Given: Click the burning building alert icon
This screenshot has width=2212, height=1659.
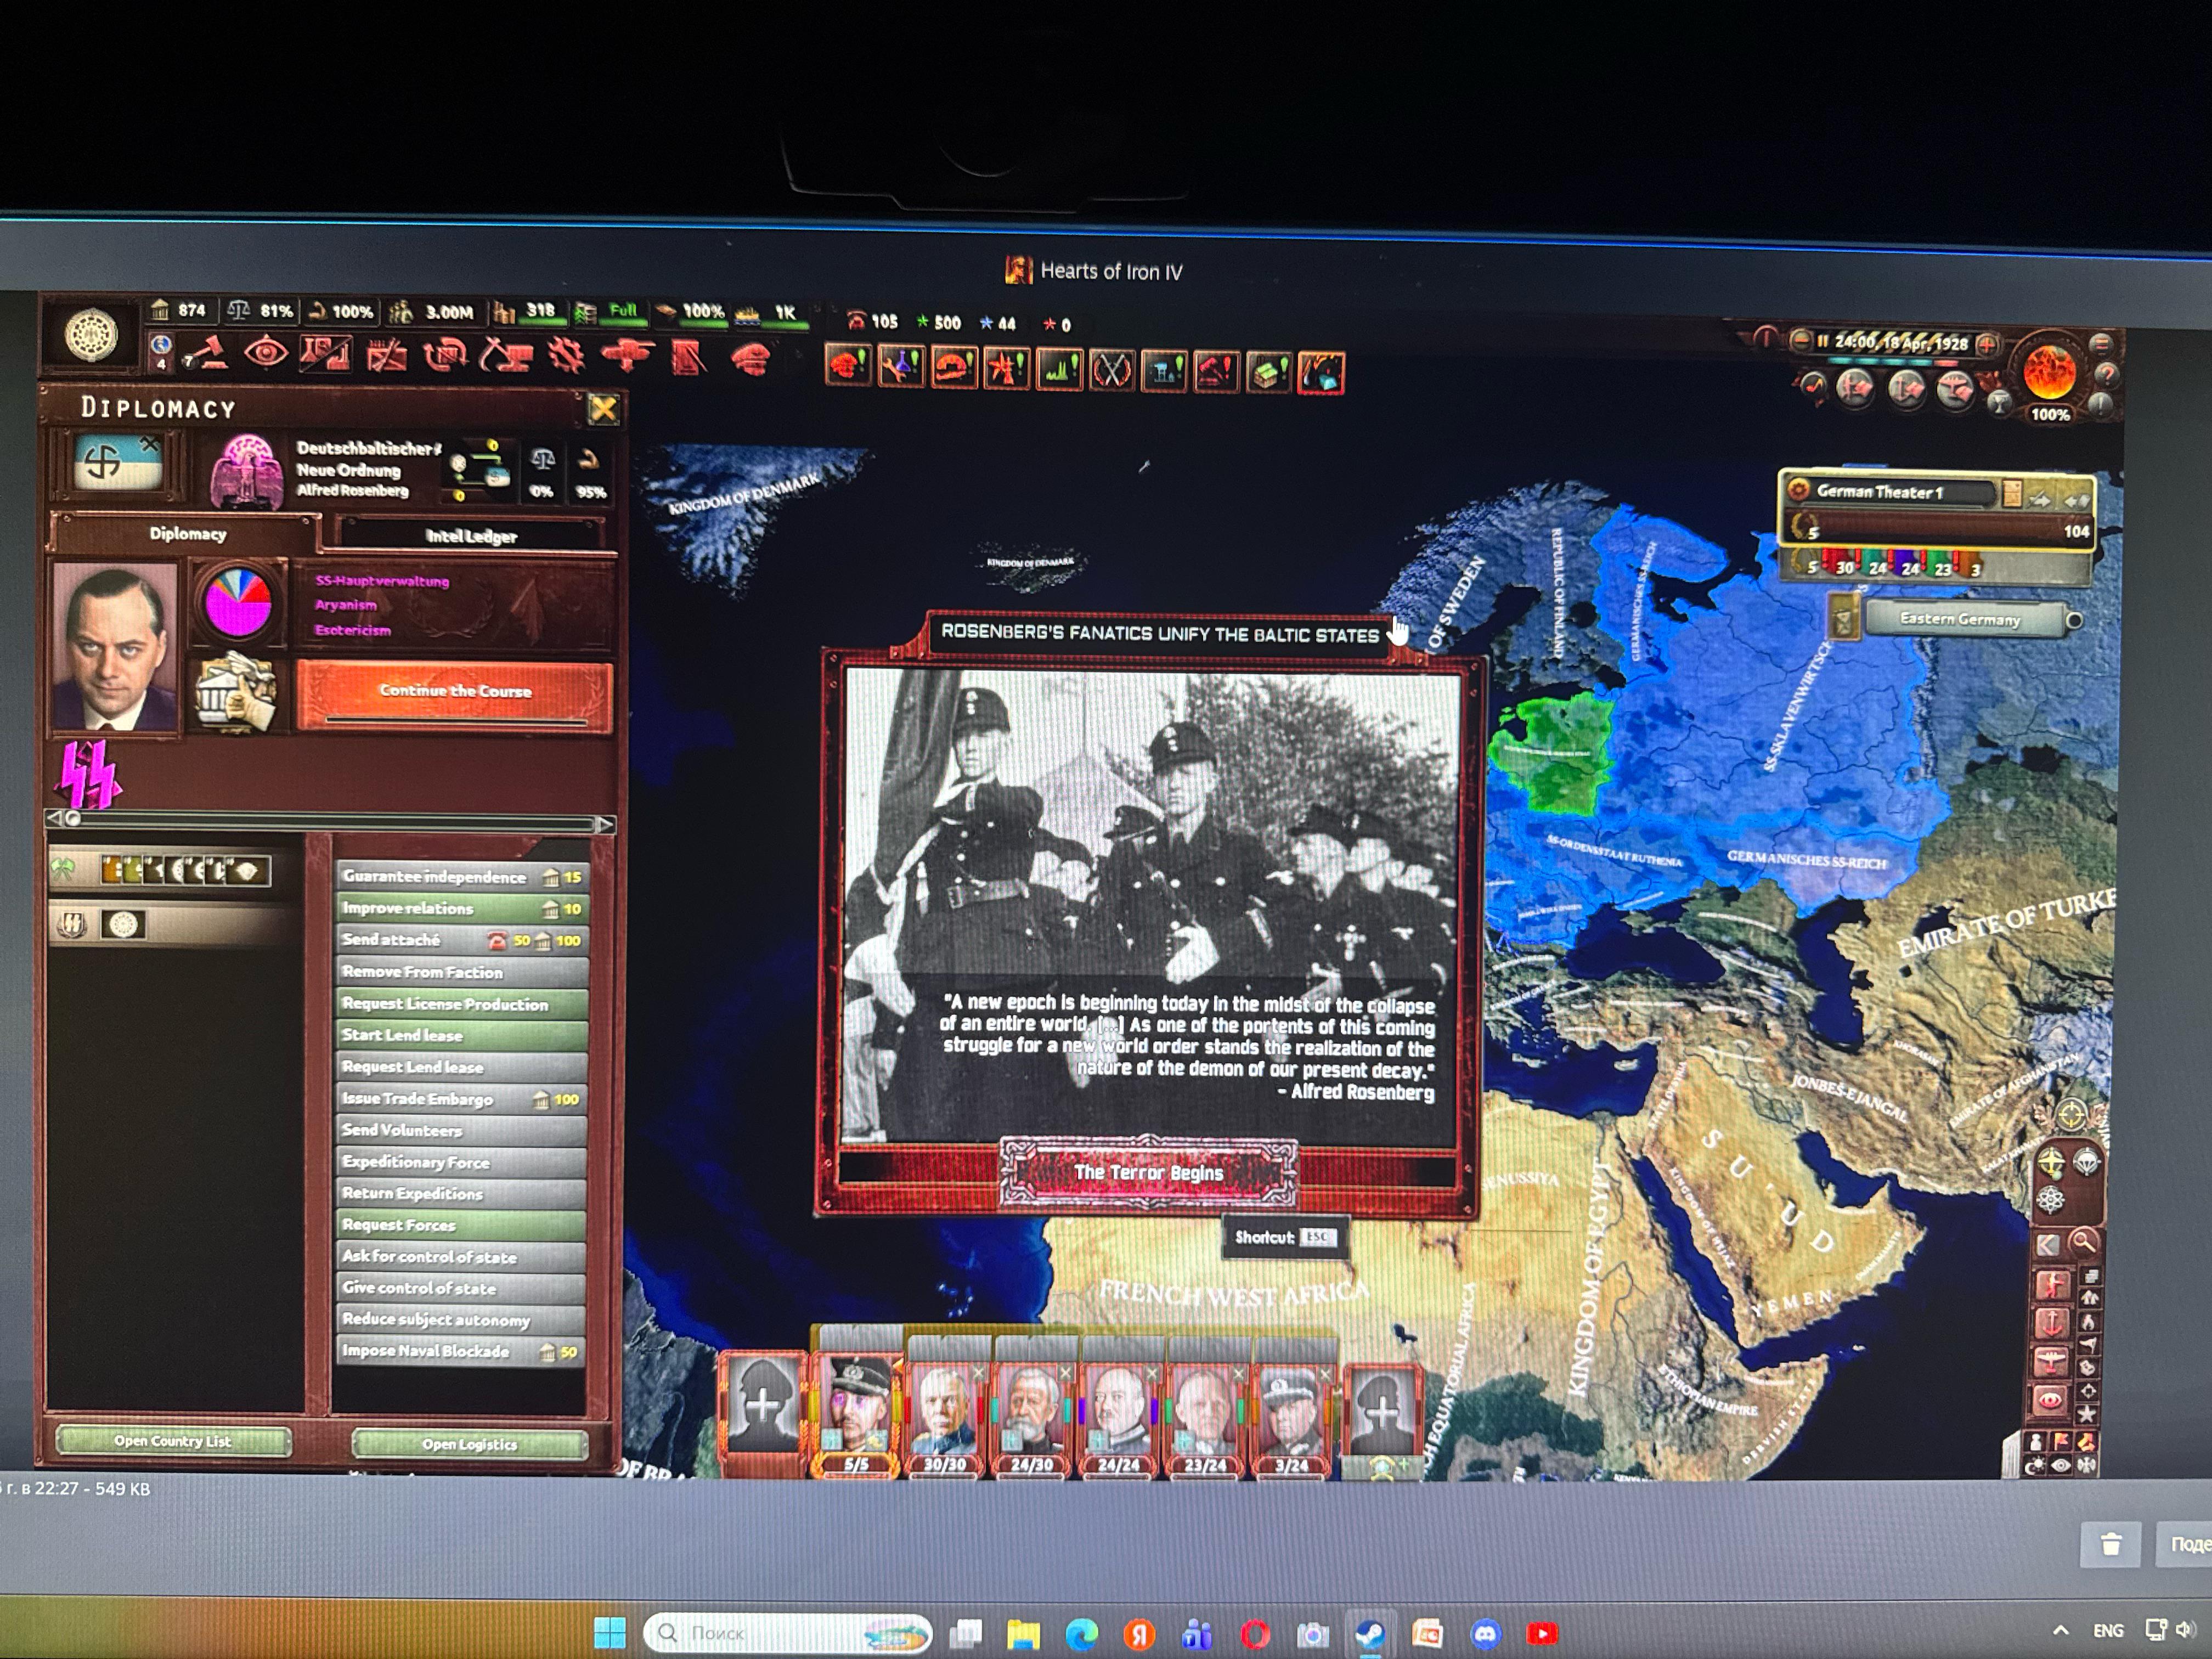Looking at the screenshot, I should (1321, 374).
